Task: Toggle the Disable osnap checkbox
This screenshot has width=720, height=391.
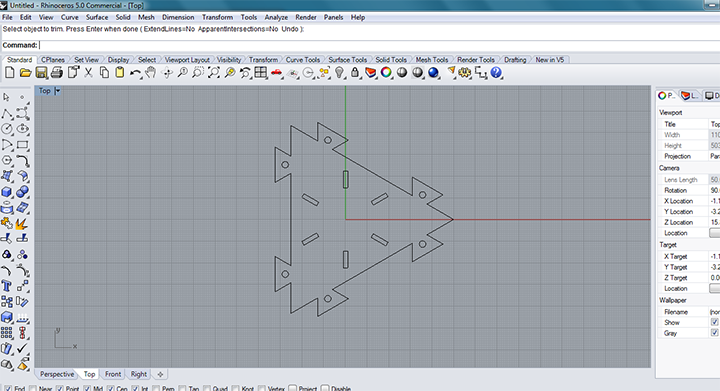Action: [x=325, y=388]
